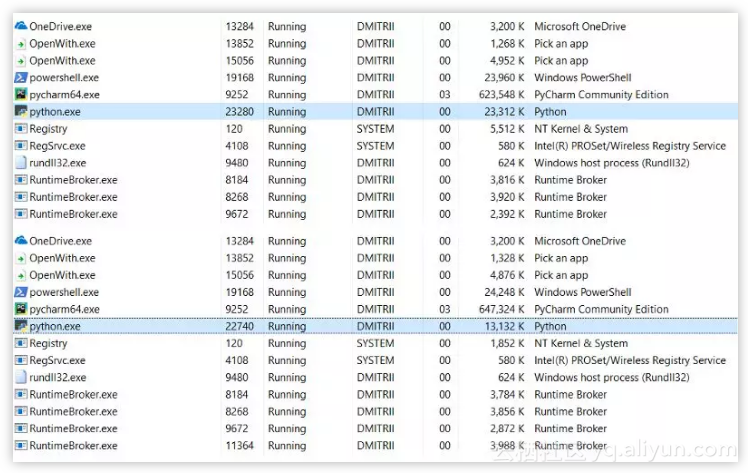
Task: Click the Registry icon in the 5,512 K row
Action: point(21,129)
